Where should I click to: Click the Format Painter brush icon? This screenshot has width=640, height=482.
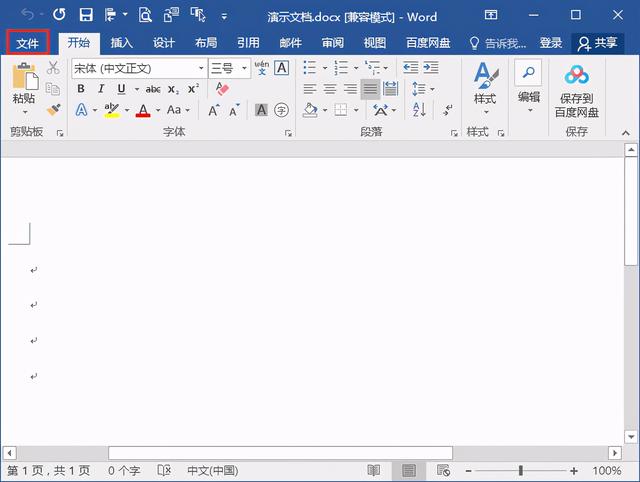pyautogui.click(x=53, y=110)
